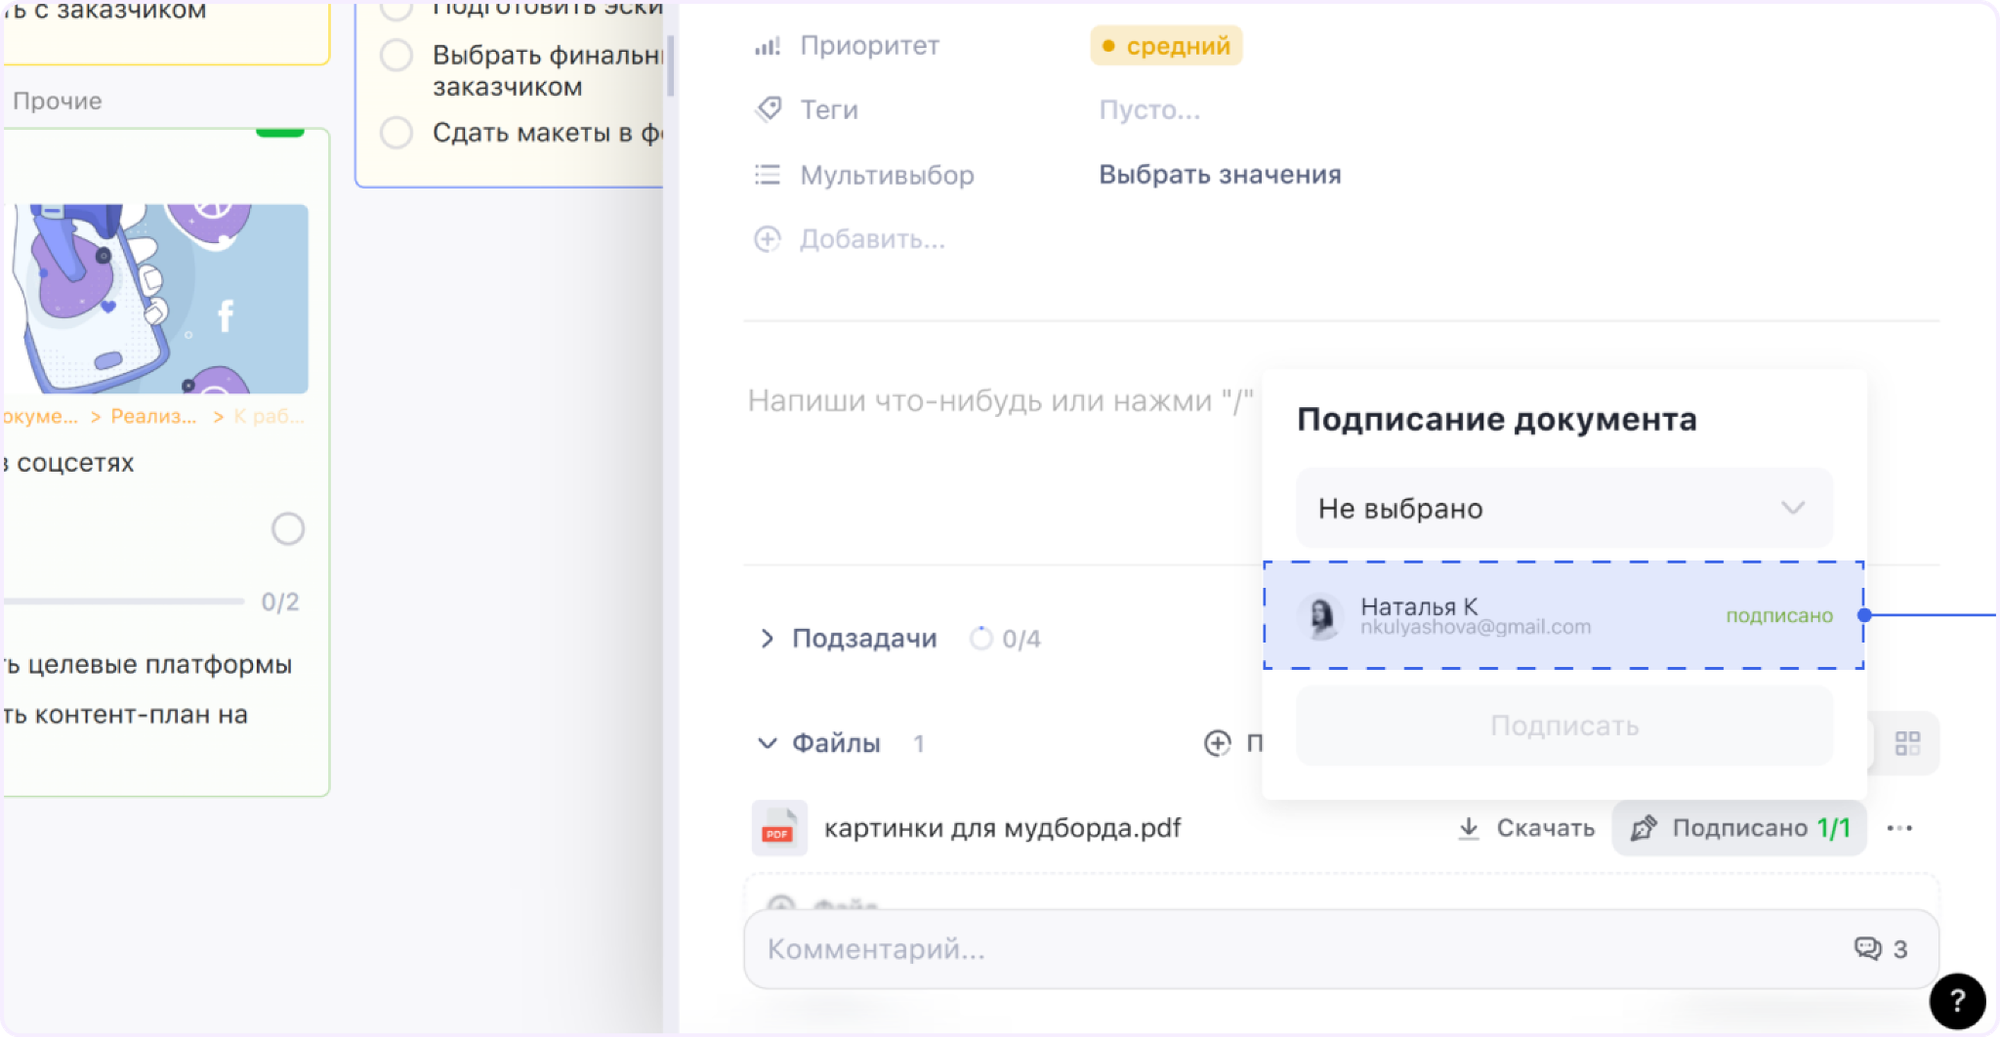Image resolution: width=2000 pixels, height=1037 pixels.
Task: Change the средний priority badge
Action: pyautogui.click(x=1166, y=46)
